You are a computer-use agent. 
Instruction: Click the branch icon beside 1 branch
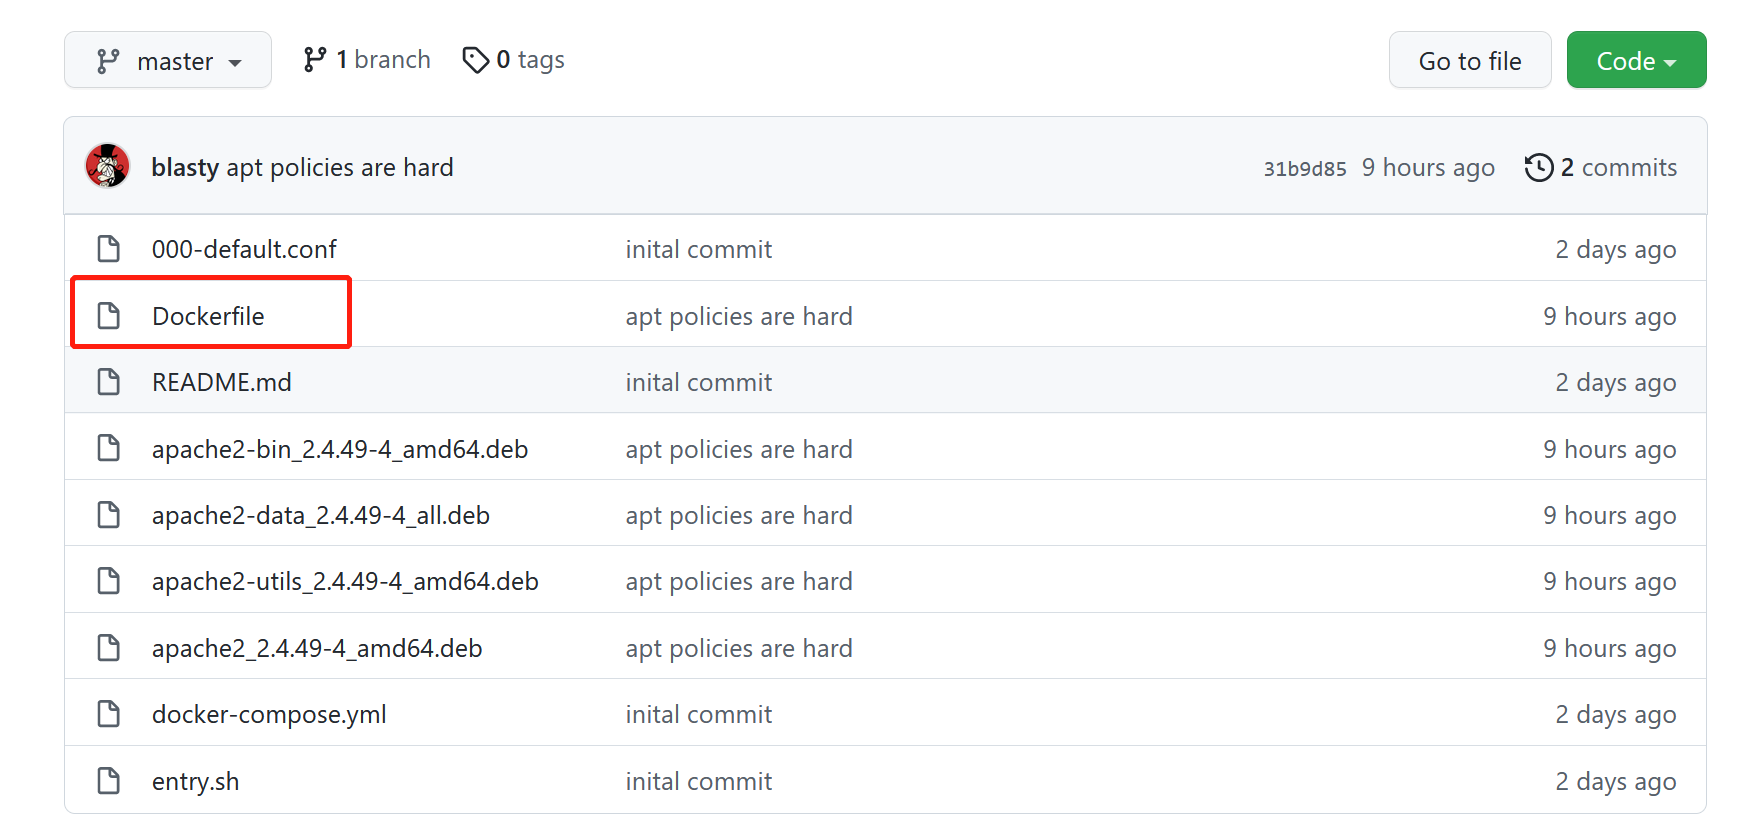coord(315,60)
